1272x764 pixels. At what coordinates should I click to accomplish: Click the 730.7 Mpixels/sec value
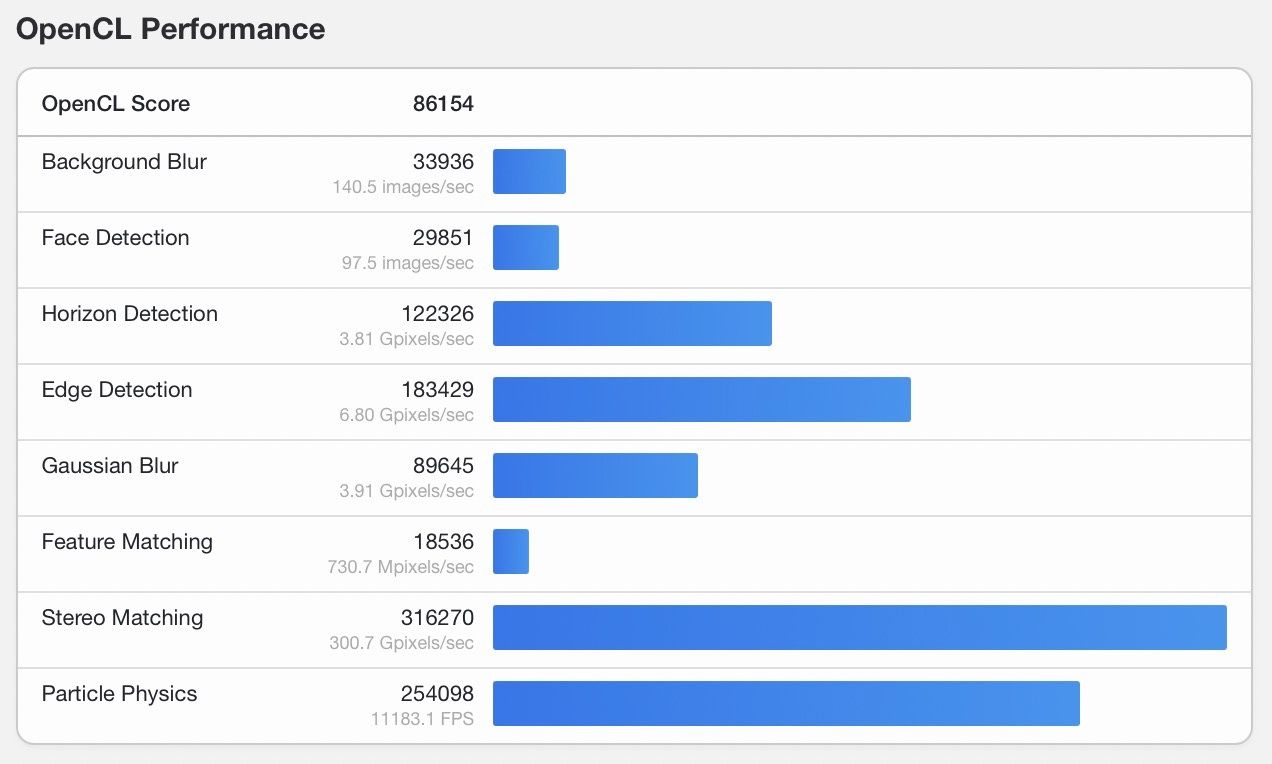[401, 567]
